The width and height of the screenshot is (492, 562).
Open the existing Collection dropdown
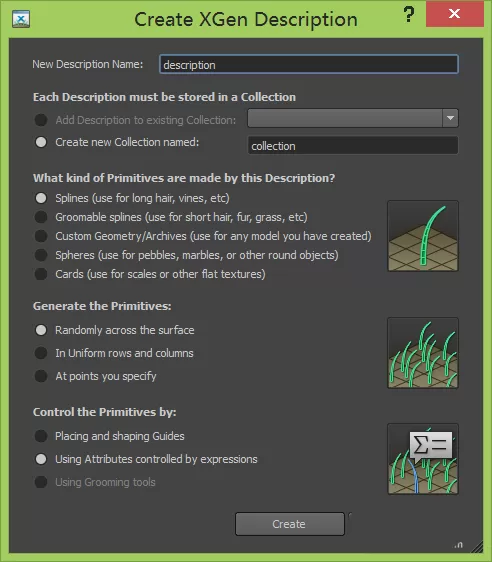click(353, 118)
